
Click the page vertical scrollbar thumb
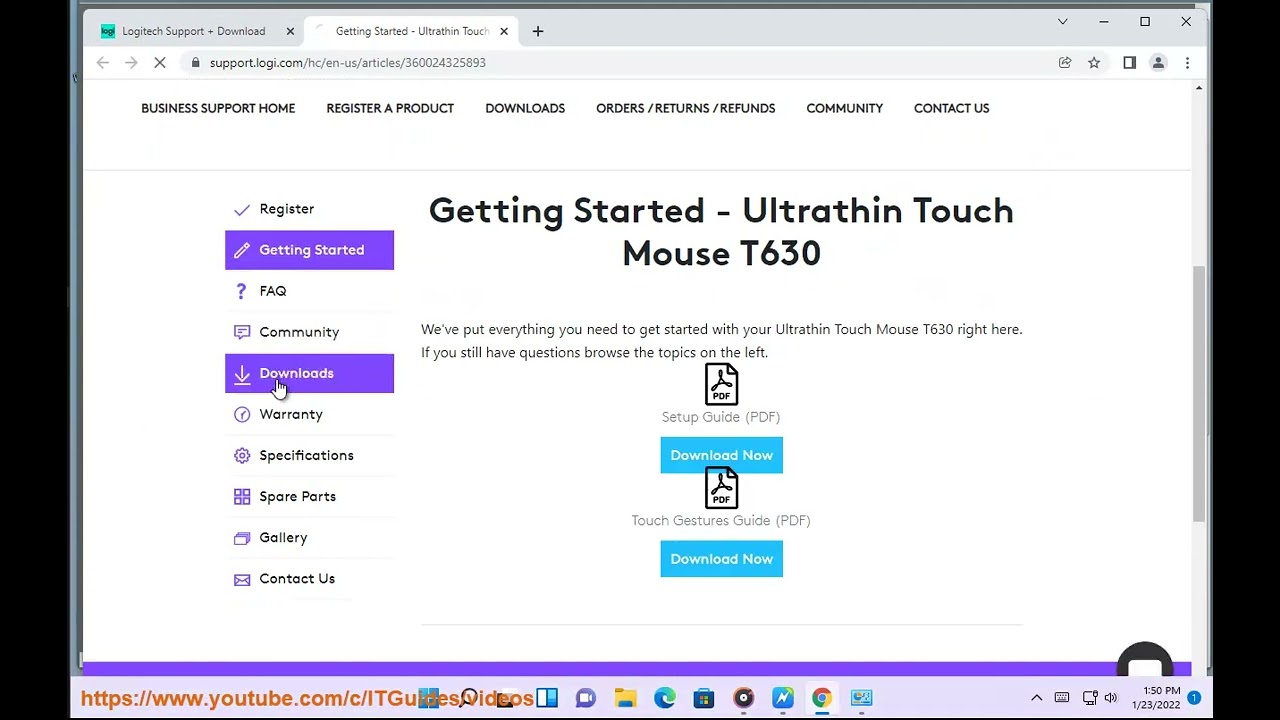[x=1198, y=394]
